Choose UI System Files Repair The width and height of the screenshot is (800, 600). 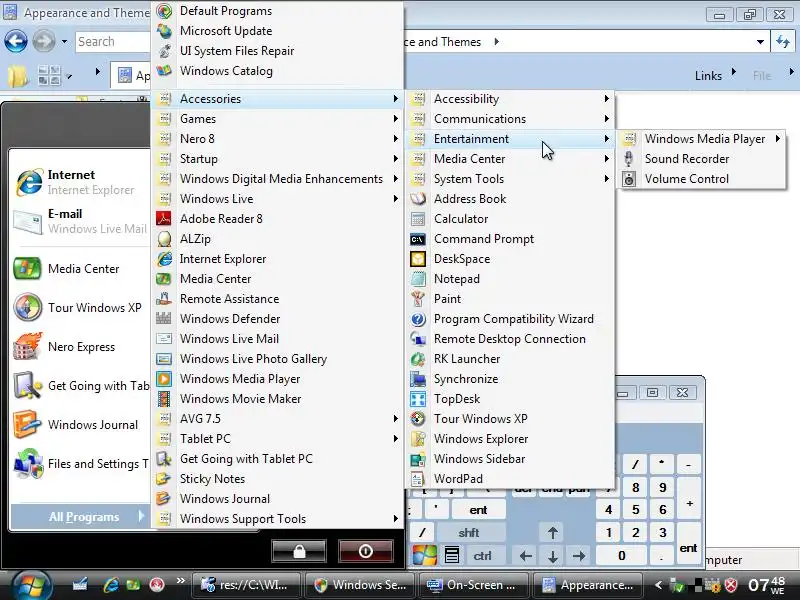click(x=278, y=51)
